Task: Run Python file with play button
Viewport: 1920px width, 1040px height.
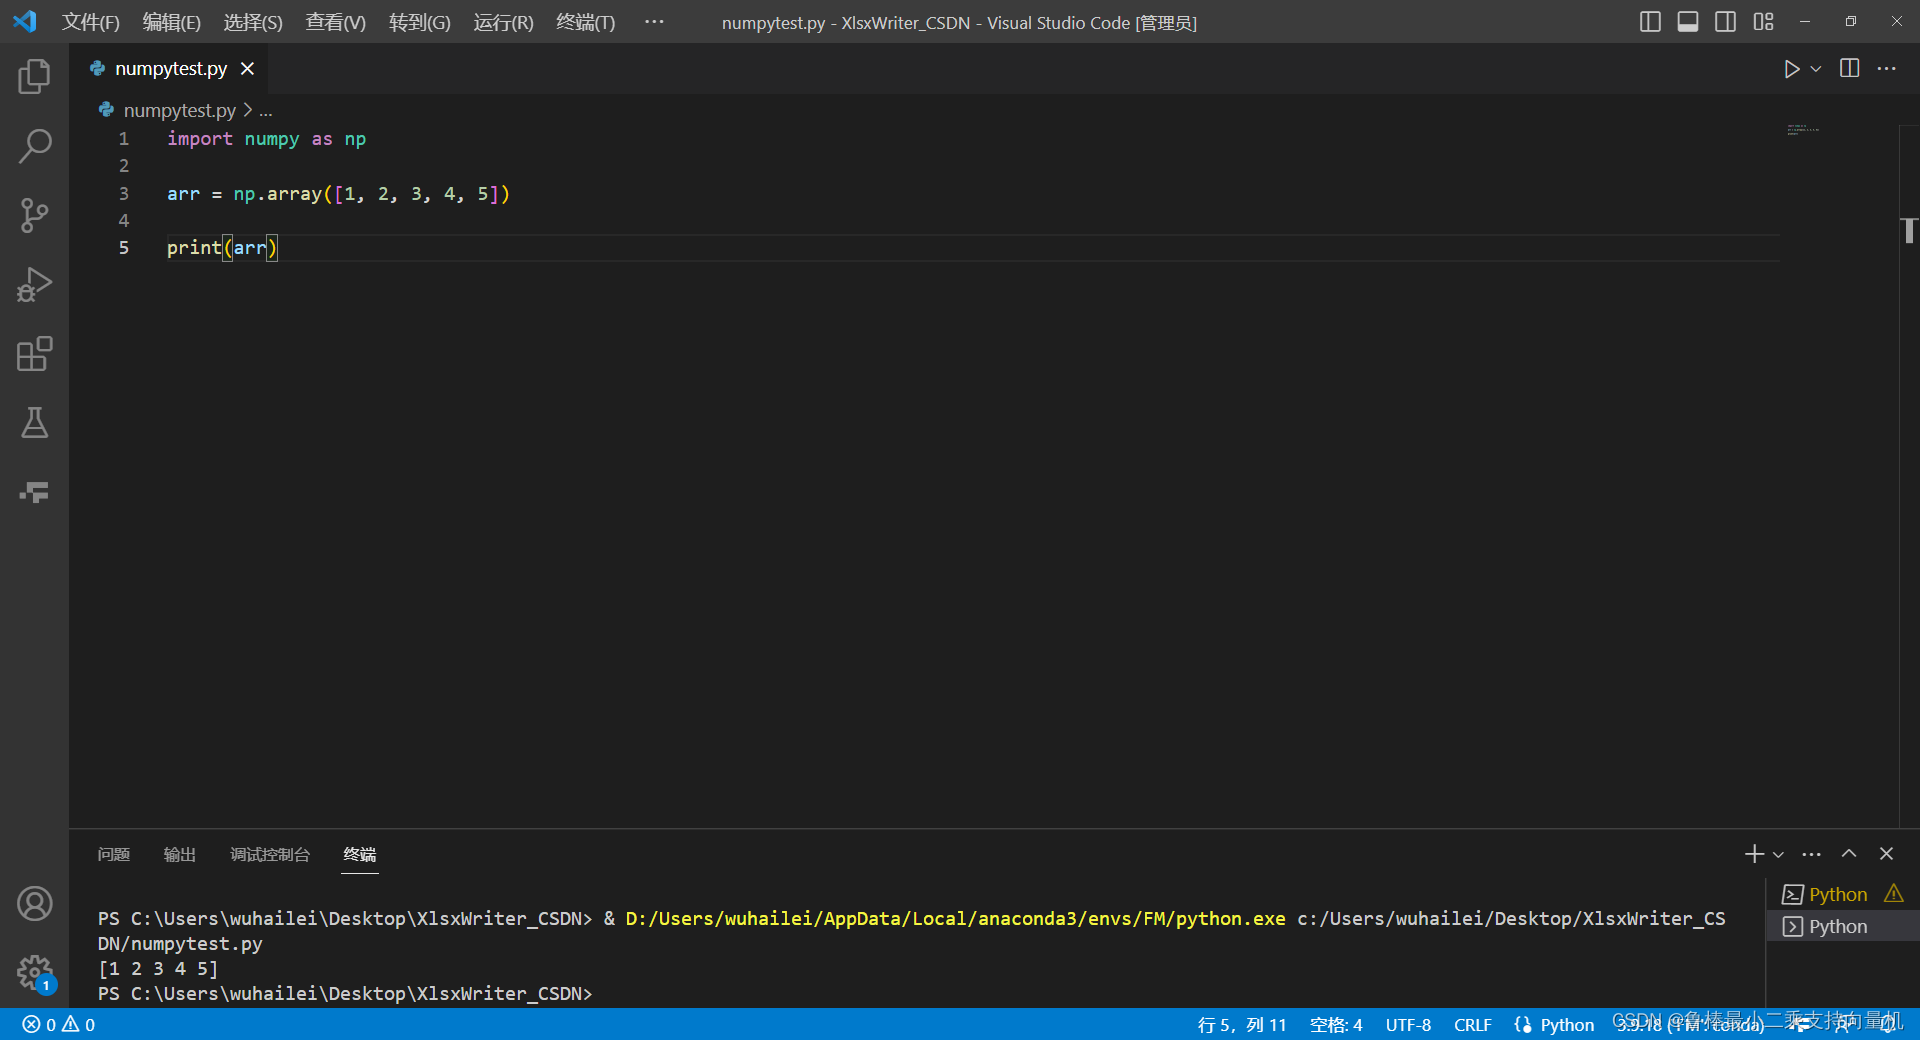Action: coord(1791,69)
